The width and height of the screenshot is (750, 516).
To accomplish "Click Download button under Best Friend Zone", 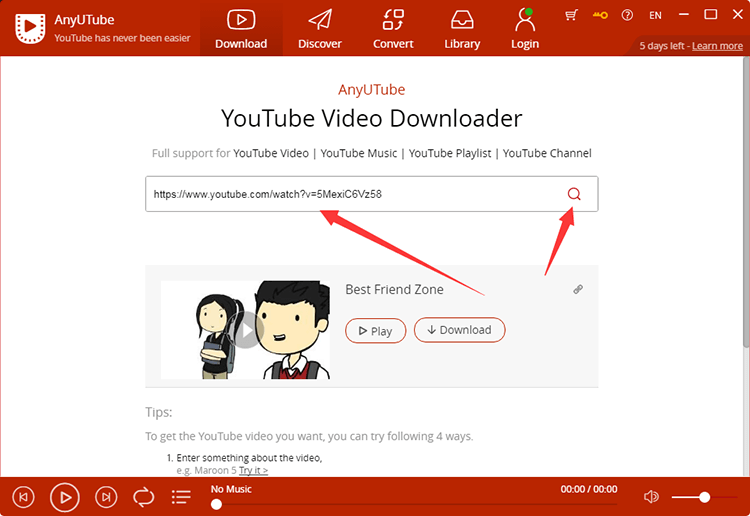I will (459, 330).
